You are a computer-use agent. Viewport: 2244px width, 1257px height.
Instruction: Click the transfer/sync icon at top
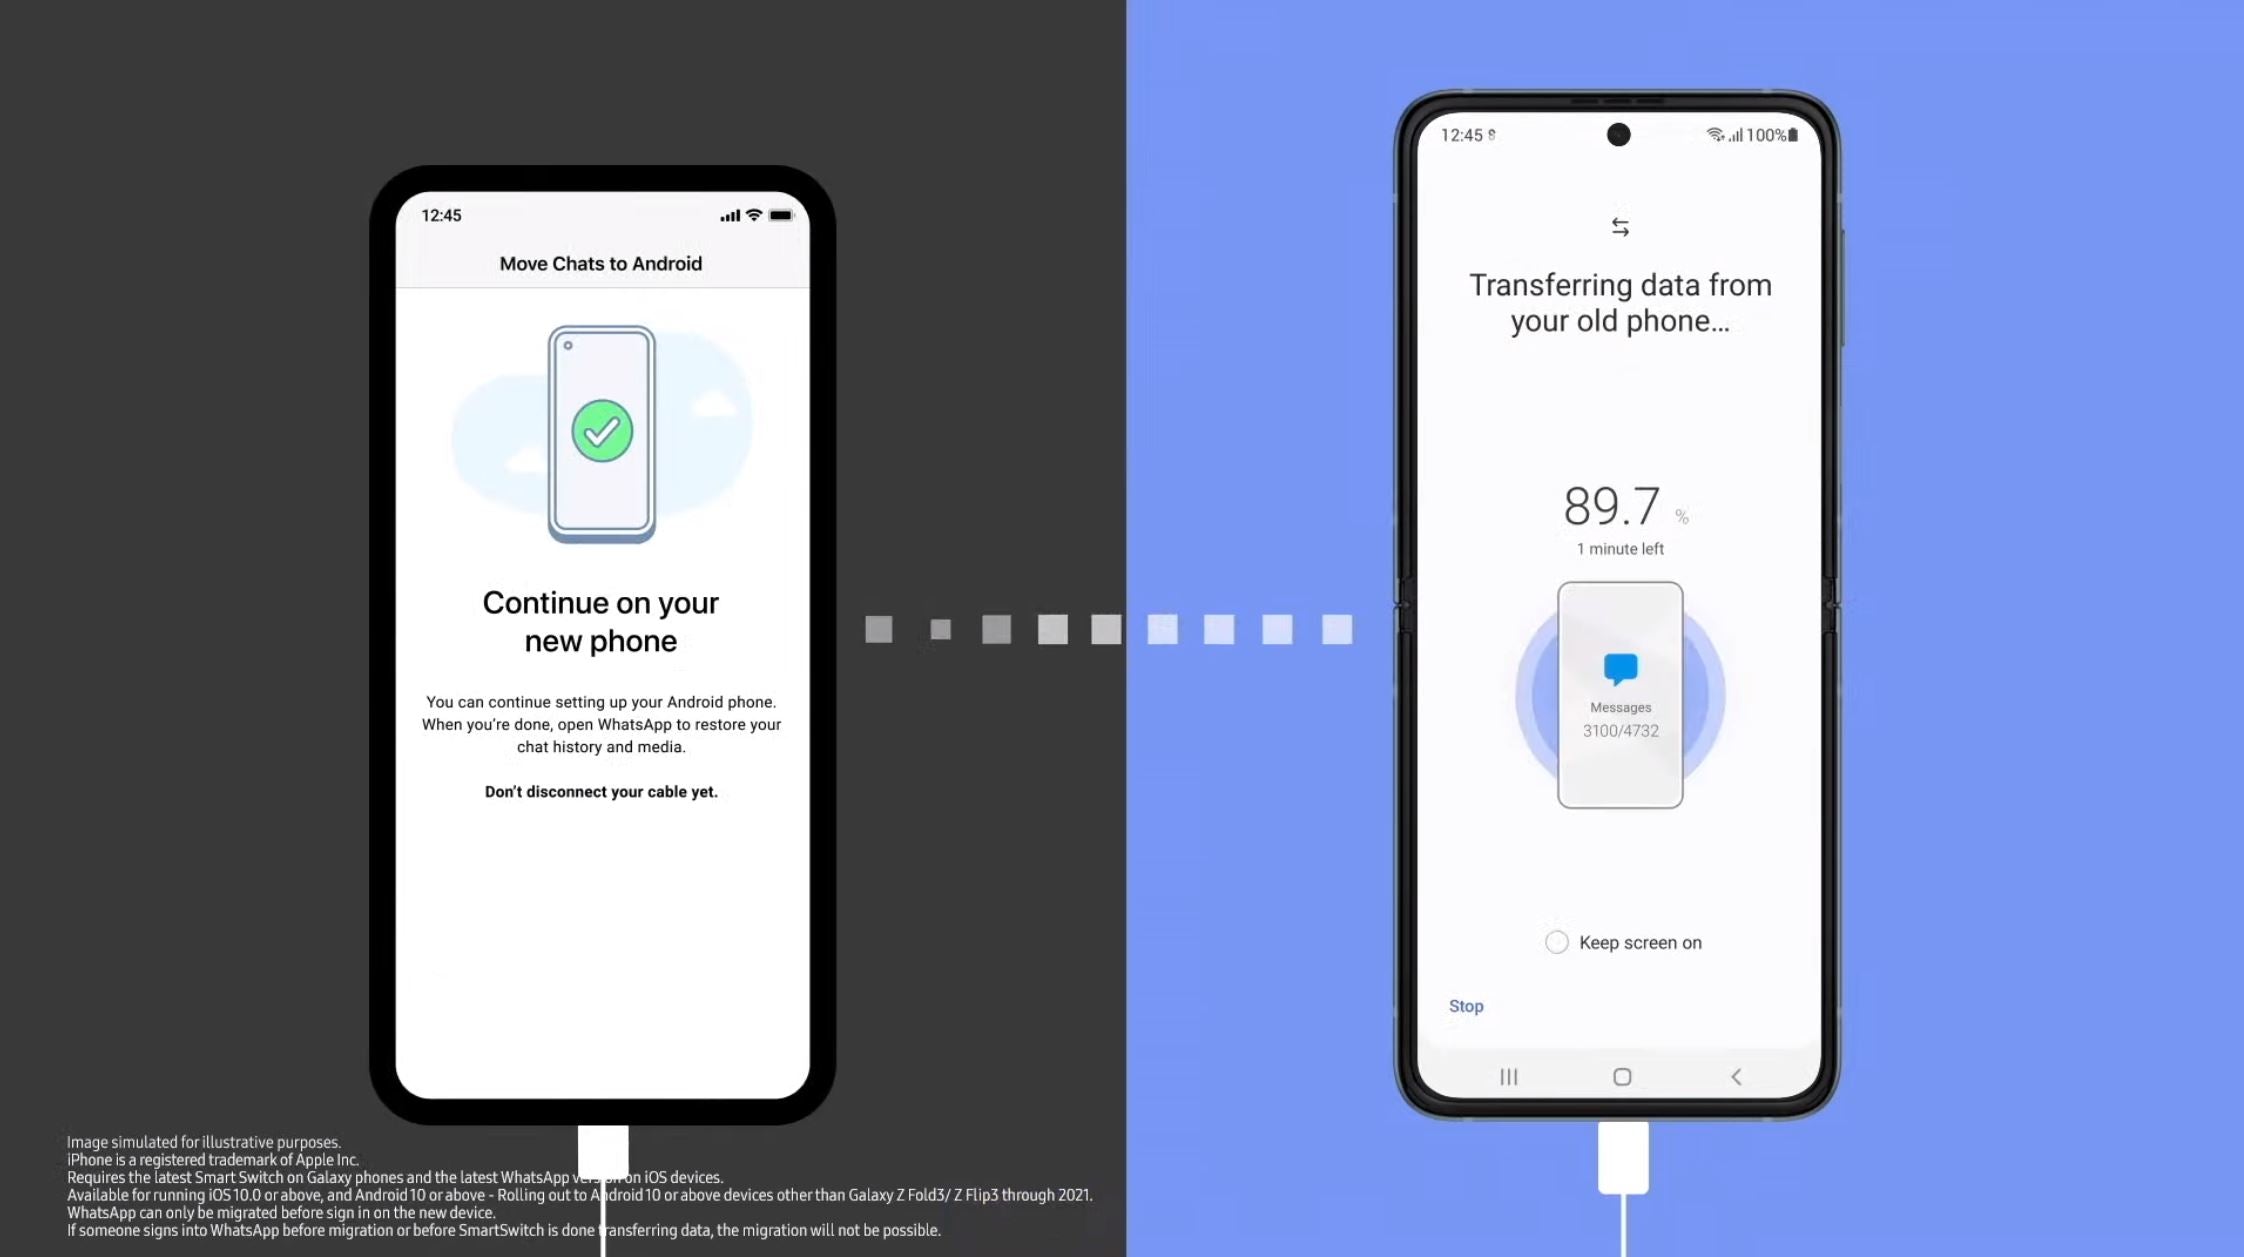1618,226
